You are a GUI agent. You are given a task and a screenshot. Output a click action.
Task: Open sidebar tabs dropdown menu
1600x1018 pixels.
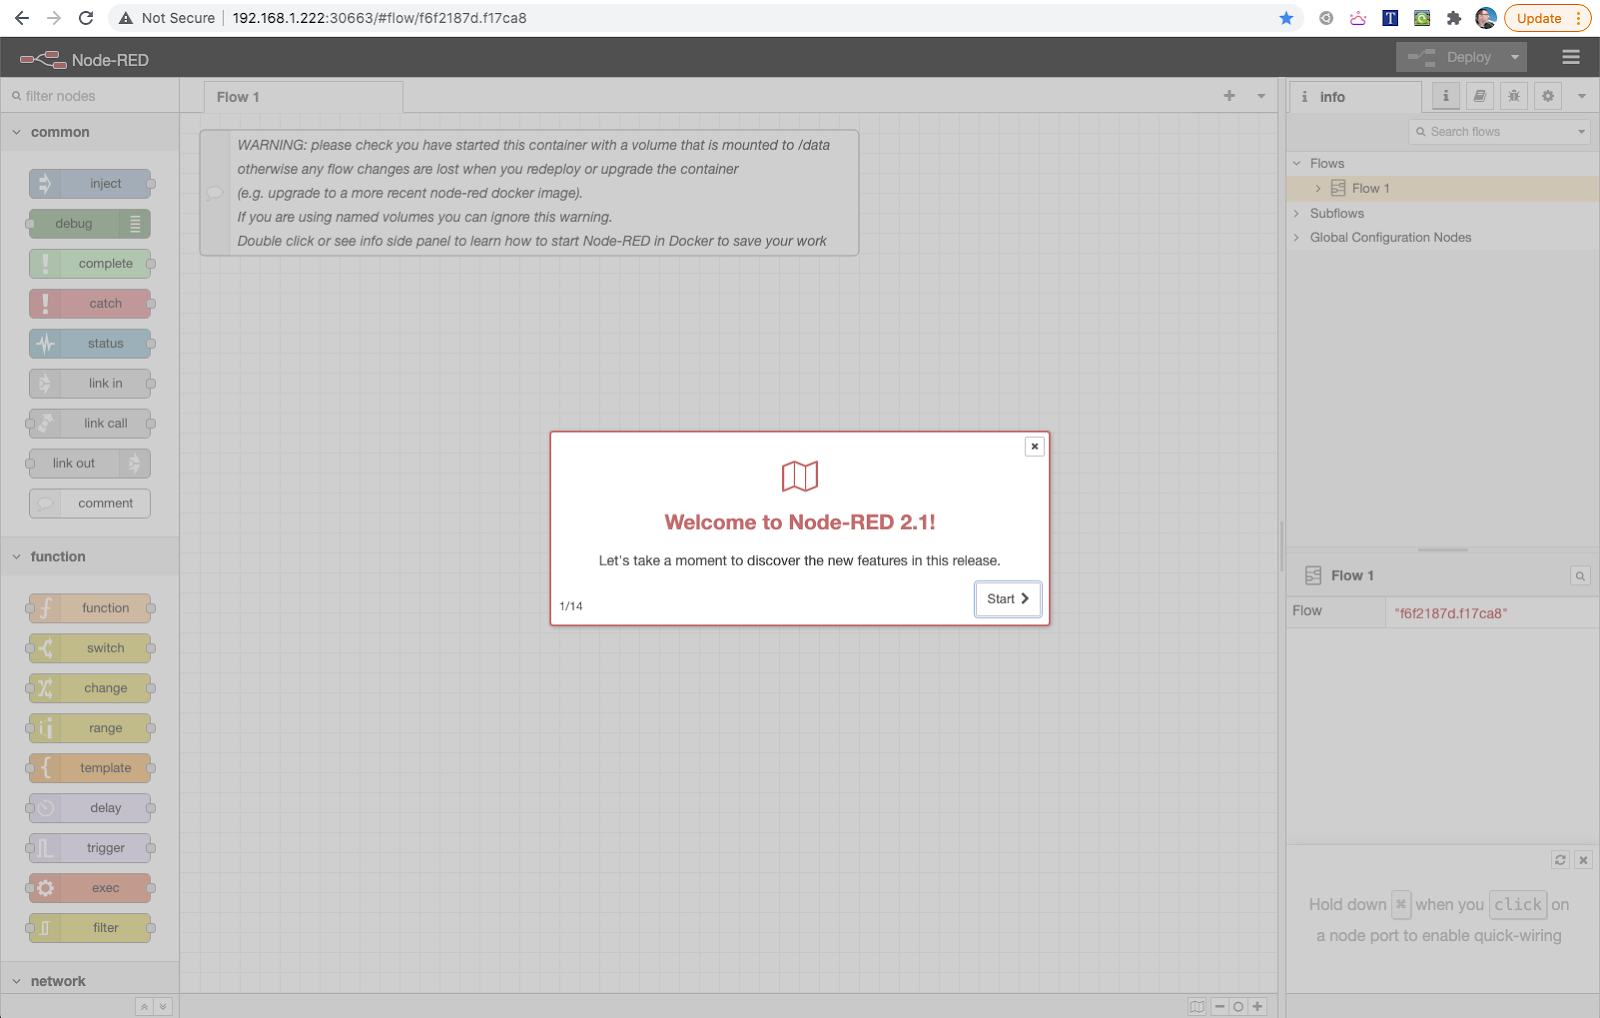tap(1581, 96)
